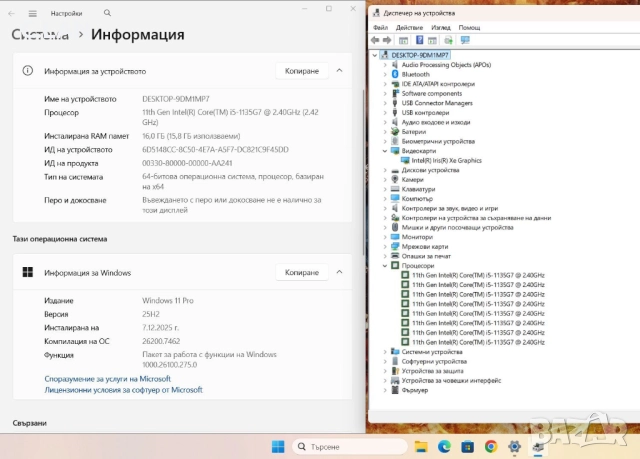Open Microsoft Edge from taskbar
The image size is (640, 459).
[444, 447]
